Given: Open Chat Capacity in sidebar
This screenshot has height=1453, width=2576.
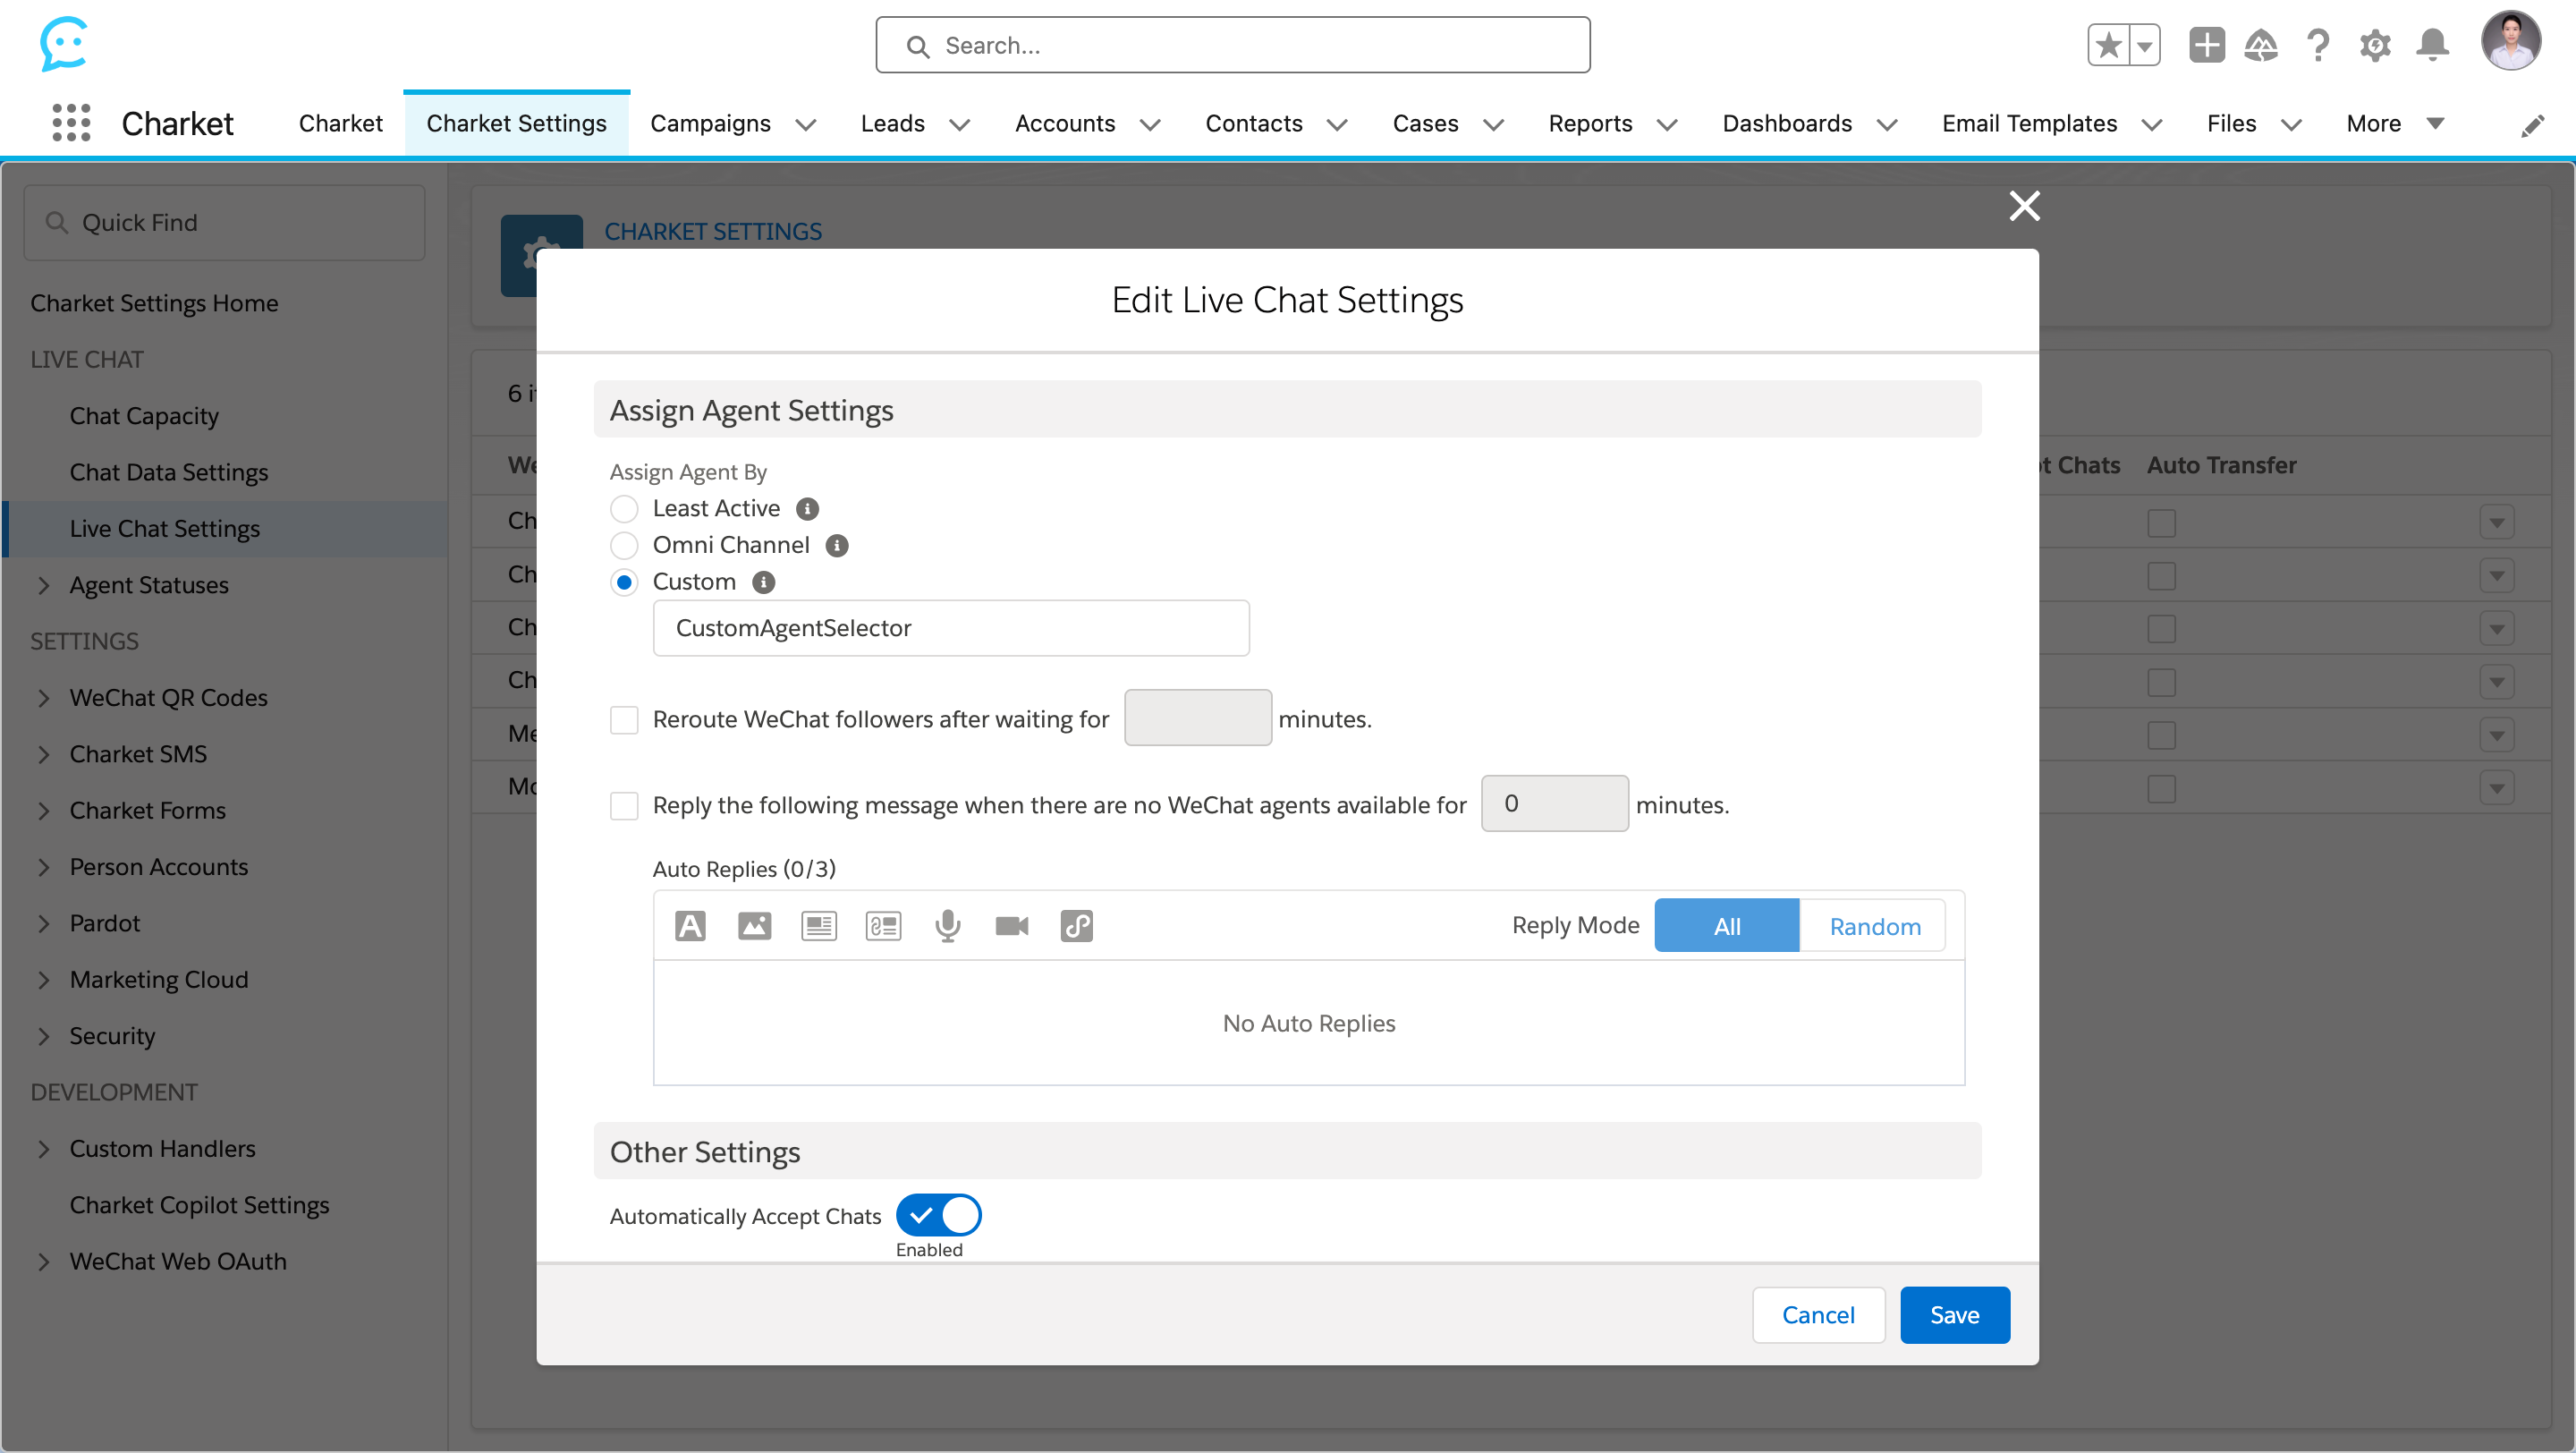Looking at the screenshot, I should pyautogui.click(x=144, y=416).
